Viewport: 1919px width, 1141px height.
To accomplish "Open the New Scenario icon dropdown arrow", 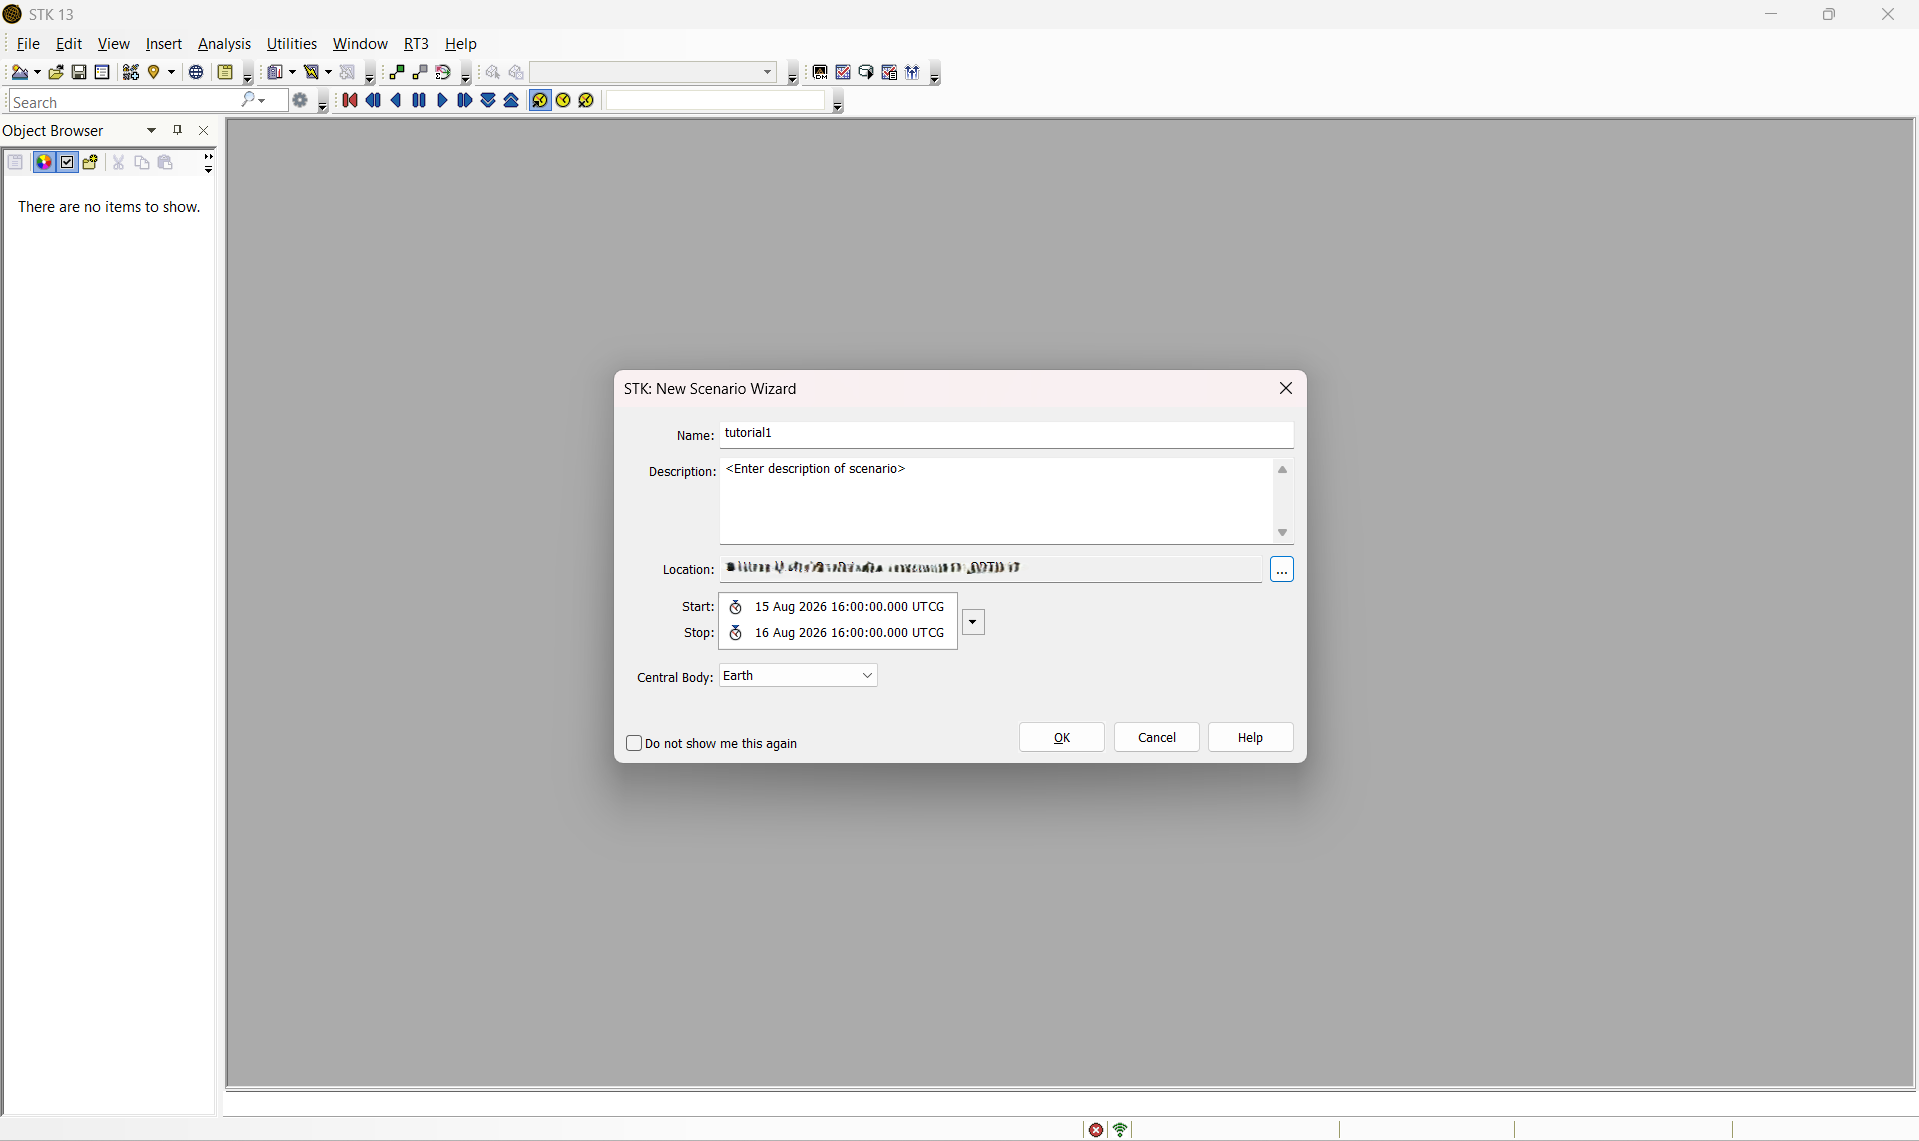I will click(37, 72).
